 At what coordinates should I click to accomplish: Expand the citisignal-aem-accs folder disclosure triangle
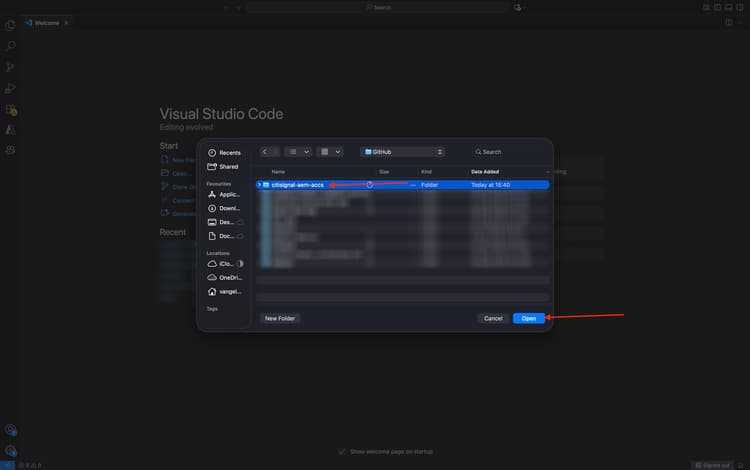click(x=259, y=185)
